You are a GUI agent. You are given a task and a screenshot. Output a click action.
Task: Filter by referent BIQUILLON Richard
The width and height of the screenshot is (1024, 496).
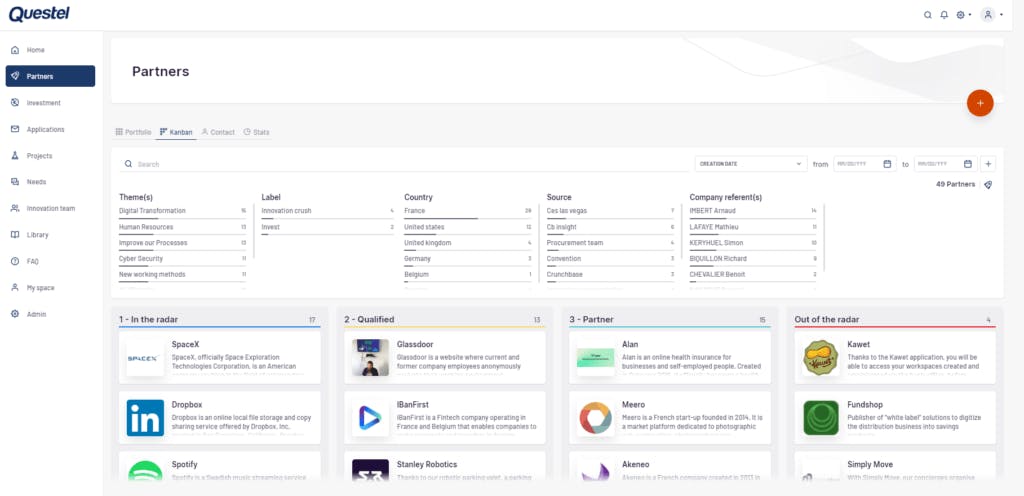click(754, 259)
